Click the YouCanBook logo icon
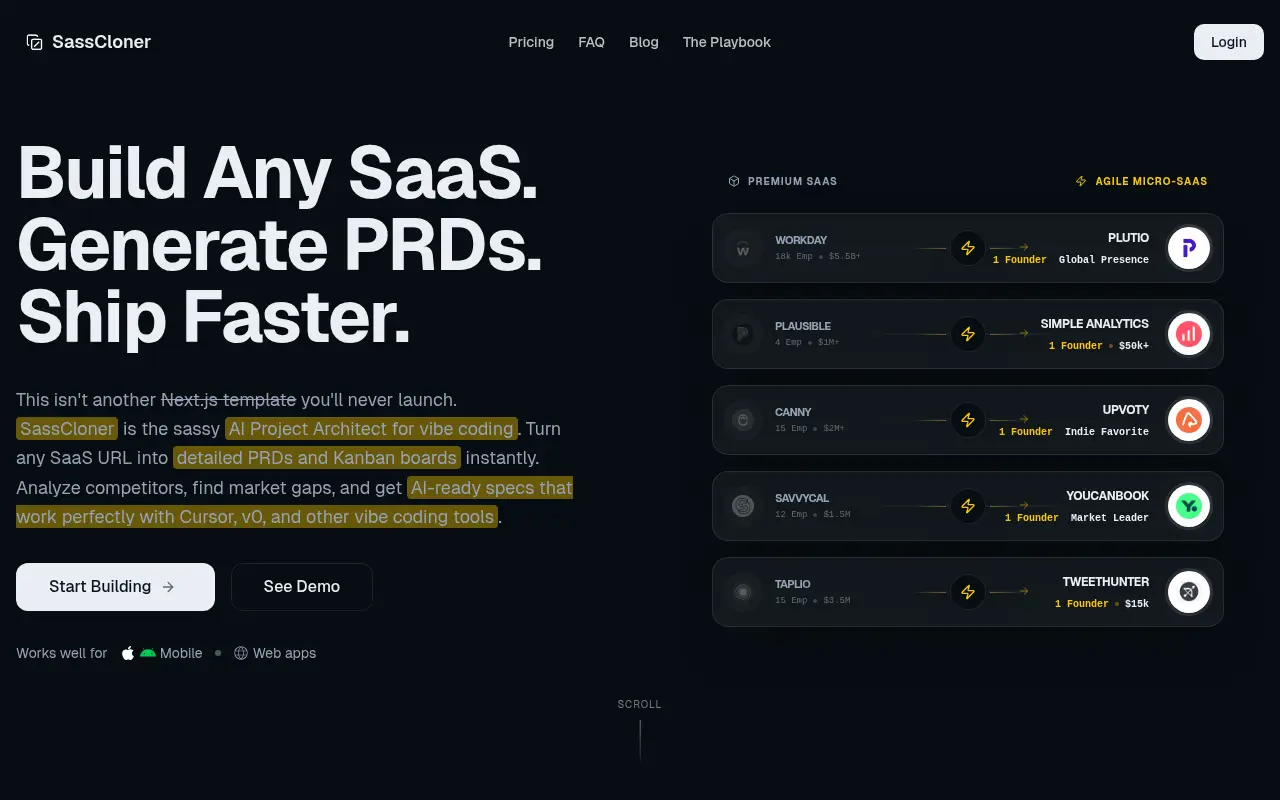This screenshot has height=800, width=1280. pyautogui.click(x=1189, y=506)
